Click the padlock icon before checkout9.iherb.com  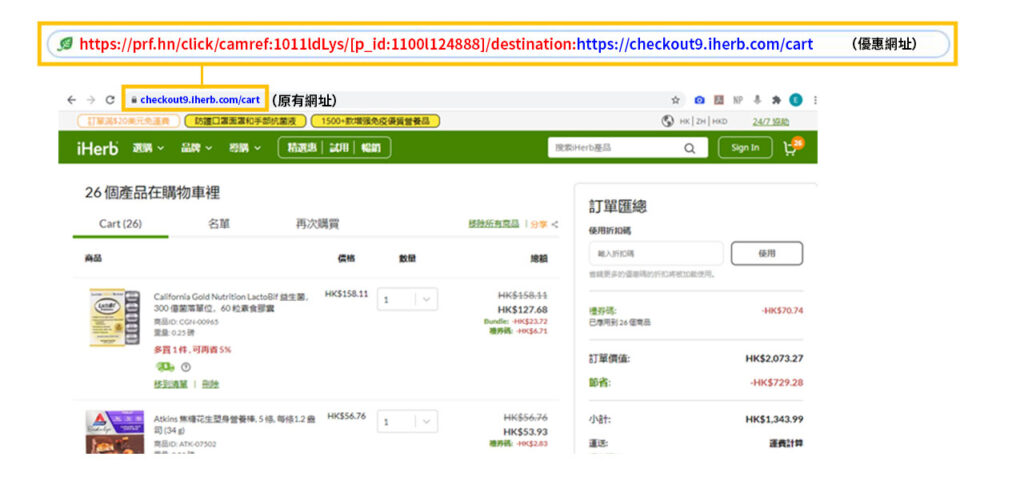133,101
